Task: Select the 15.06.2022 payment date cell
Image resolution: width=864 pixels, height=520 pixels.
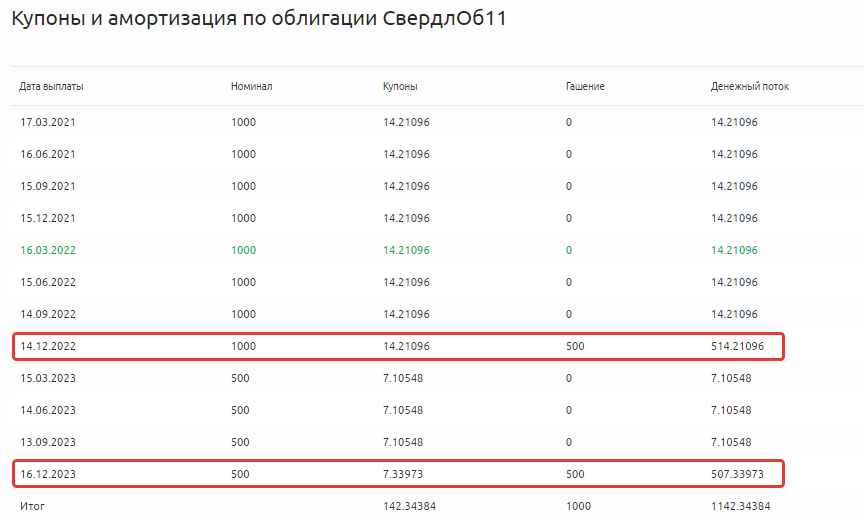Action: 48,282
